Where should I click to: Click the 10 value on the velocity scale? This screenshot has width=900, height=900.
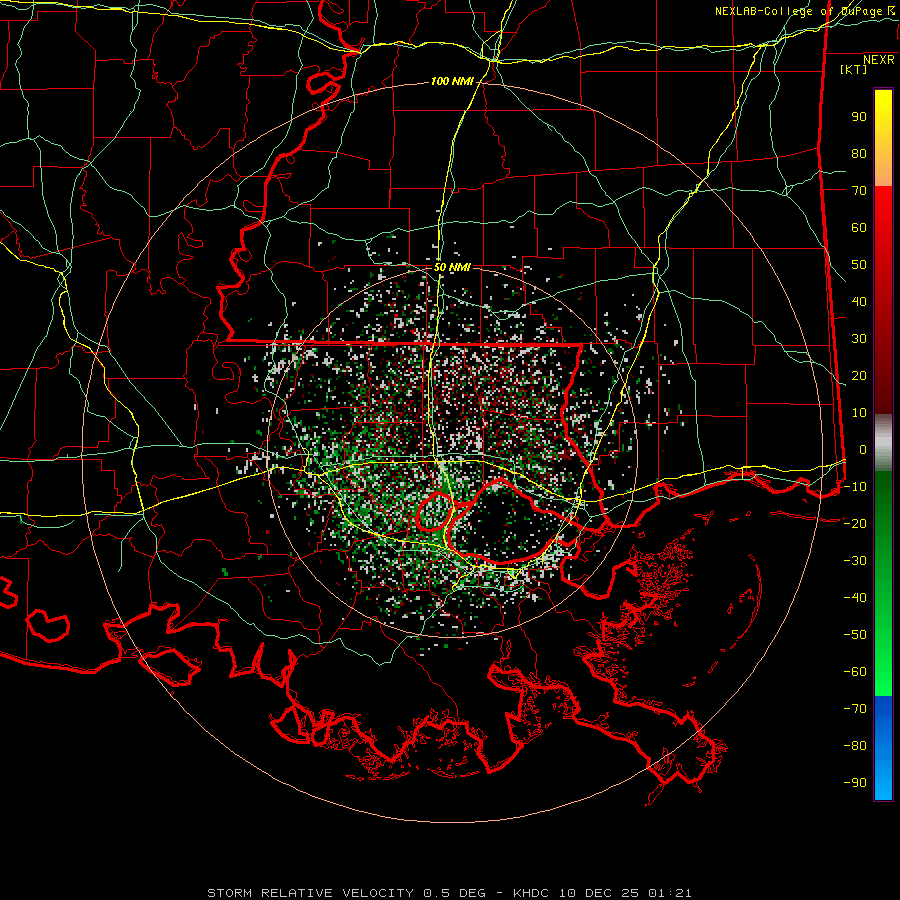coord(859,413)
